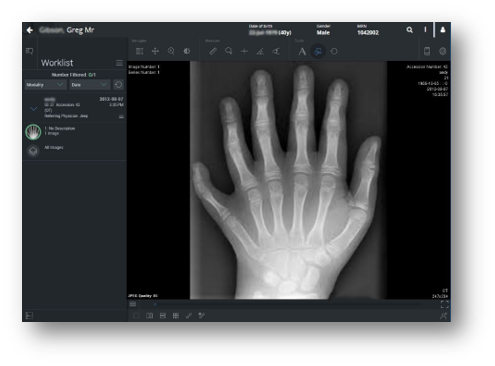Collapse the study entry chevron
This screenshot has height=366, width=495.
click(33, 108)
